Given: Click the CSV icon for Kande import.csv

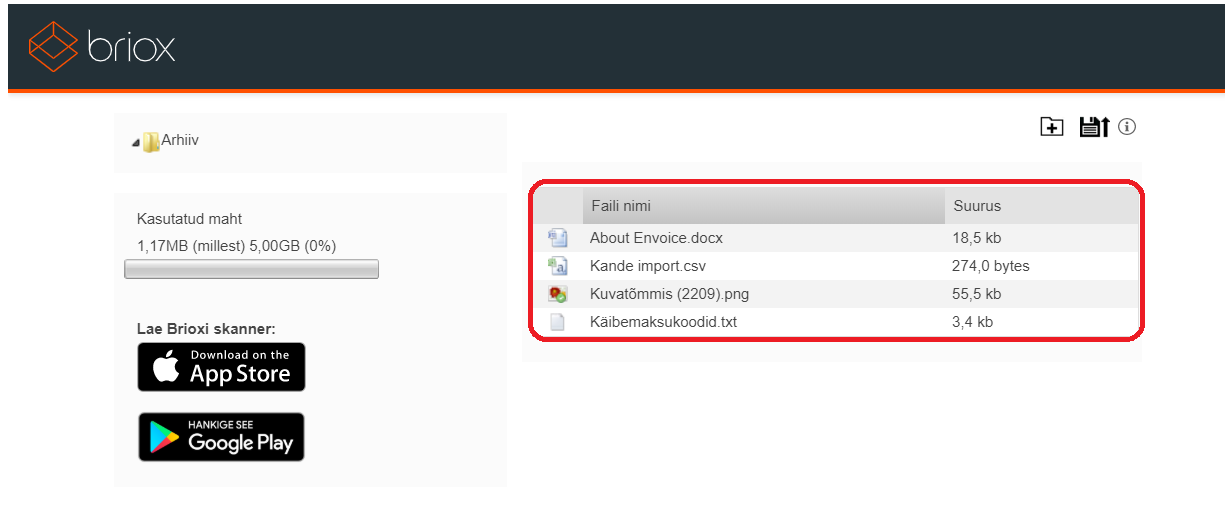Looking at the screenshot, I should click(x=557, y=266).
